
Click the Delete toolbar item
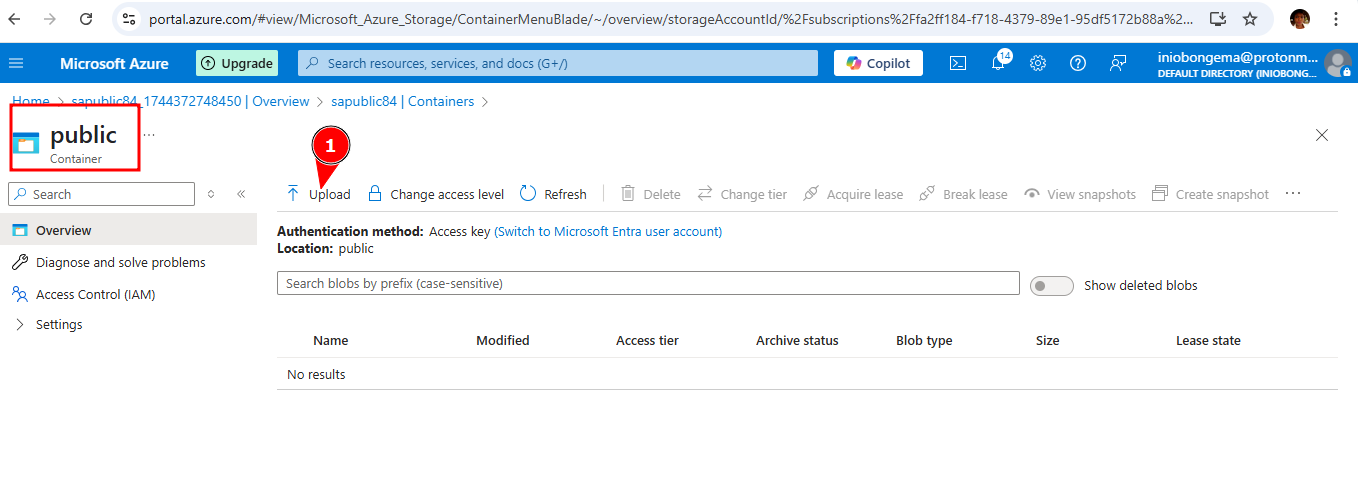pyautogui.click(x=650, y=194)
